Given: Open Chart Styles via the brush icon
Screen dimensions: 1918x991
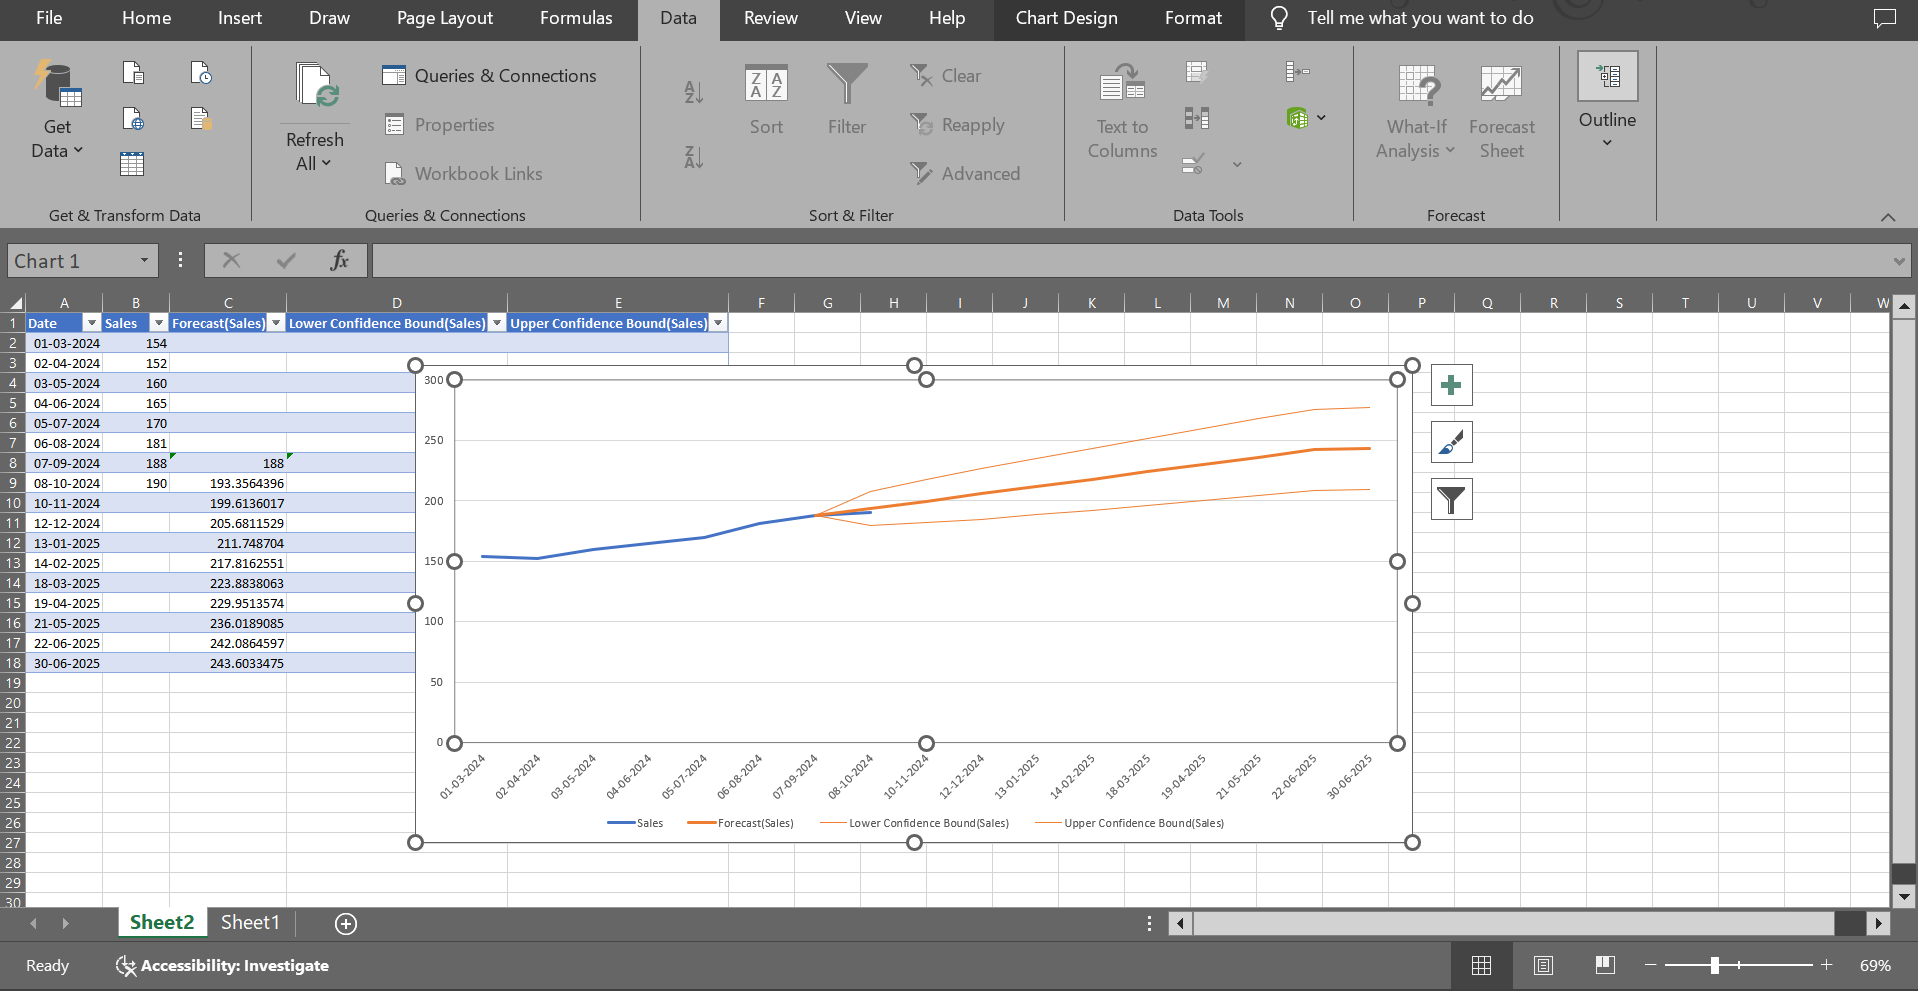Looking at the screenshot, I should pyautogui.click(x=1451, y=442).
